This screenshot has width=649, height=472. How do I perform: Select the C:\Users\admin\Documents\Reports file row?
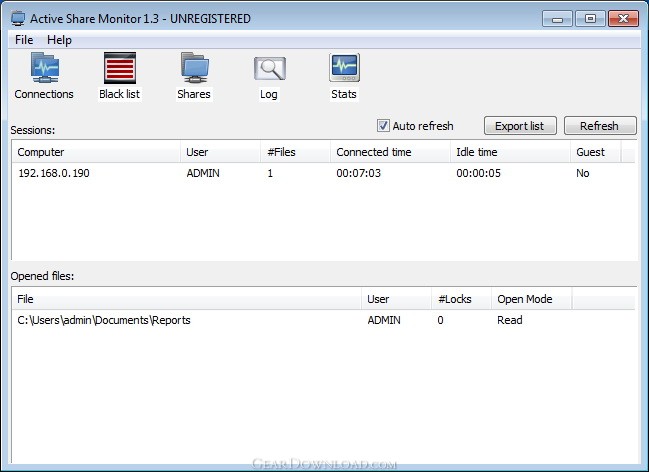[323, 320]
